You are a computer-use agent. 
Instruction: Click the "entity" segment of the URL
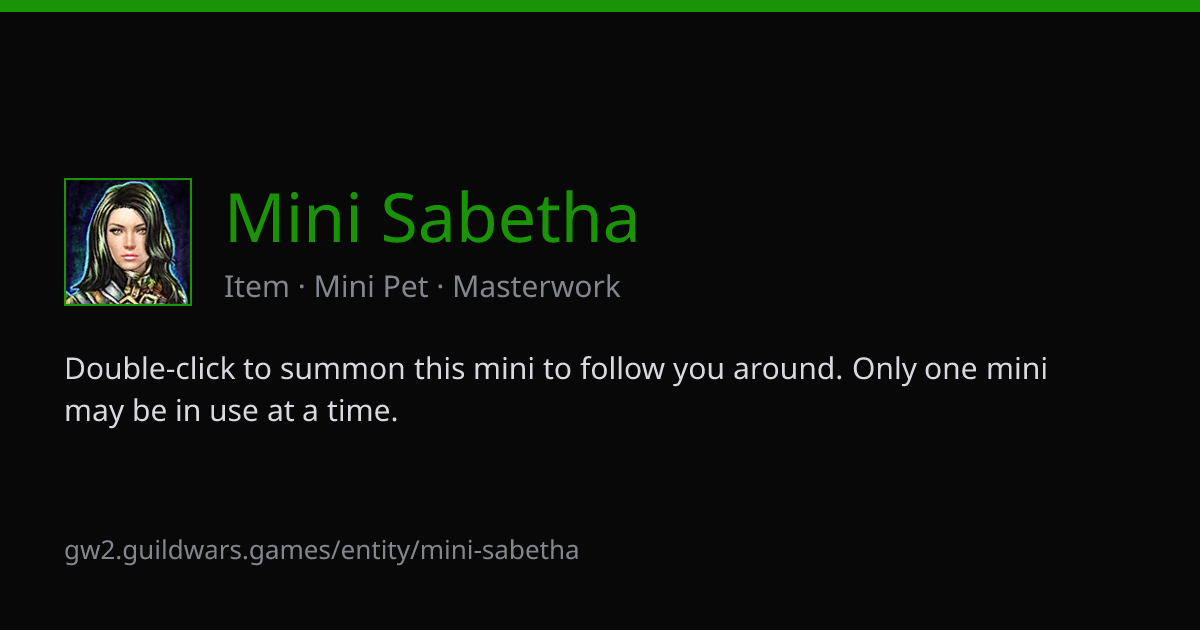click(x=375, y=550)
